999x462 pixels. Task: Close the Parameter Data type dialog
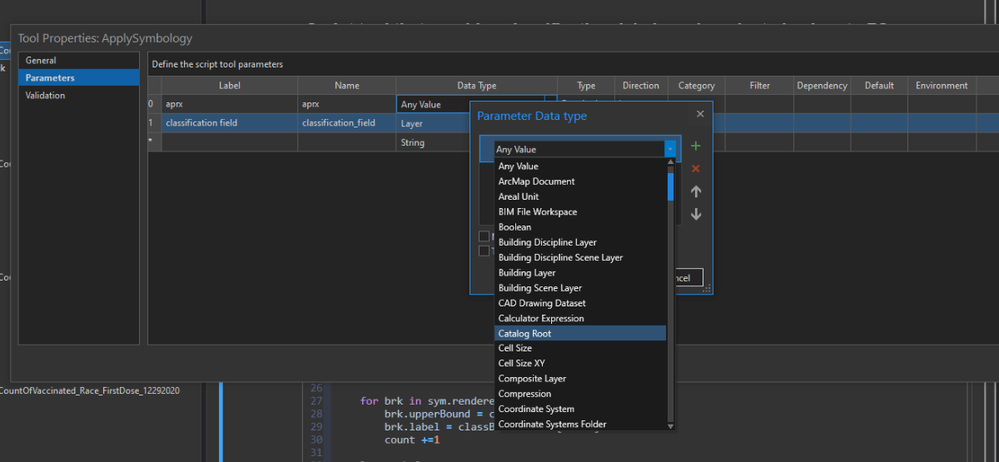click(x=700, y=115)
